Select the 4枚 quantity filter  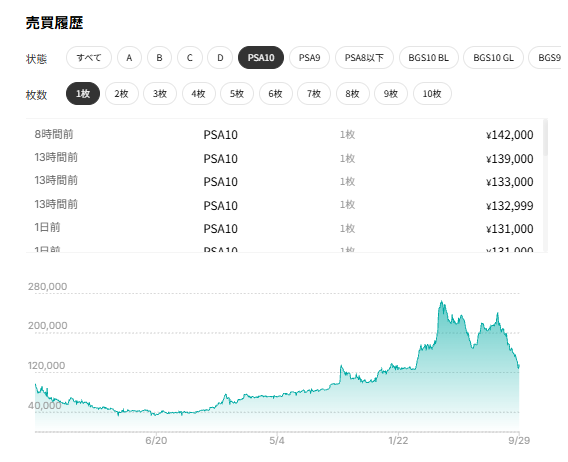point(199,94)
